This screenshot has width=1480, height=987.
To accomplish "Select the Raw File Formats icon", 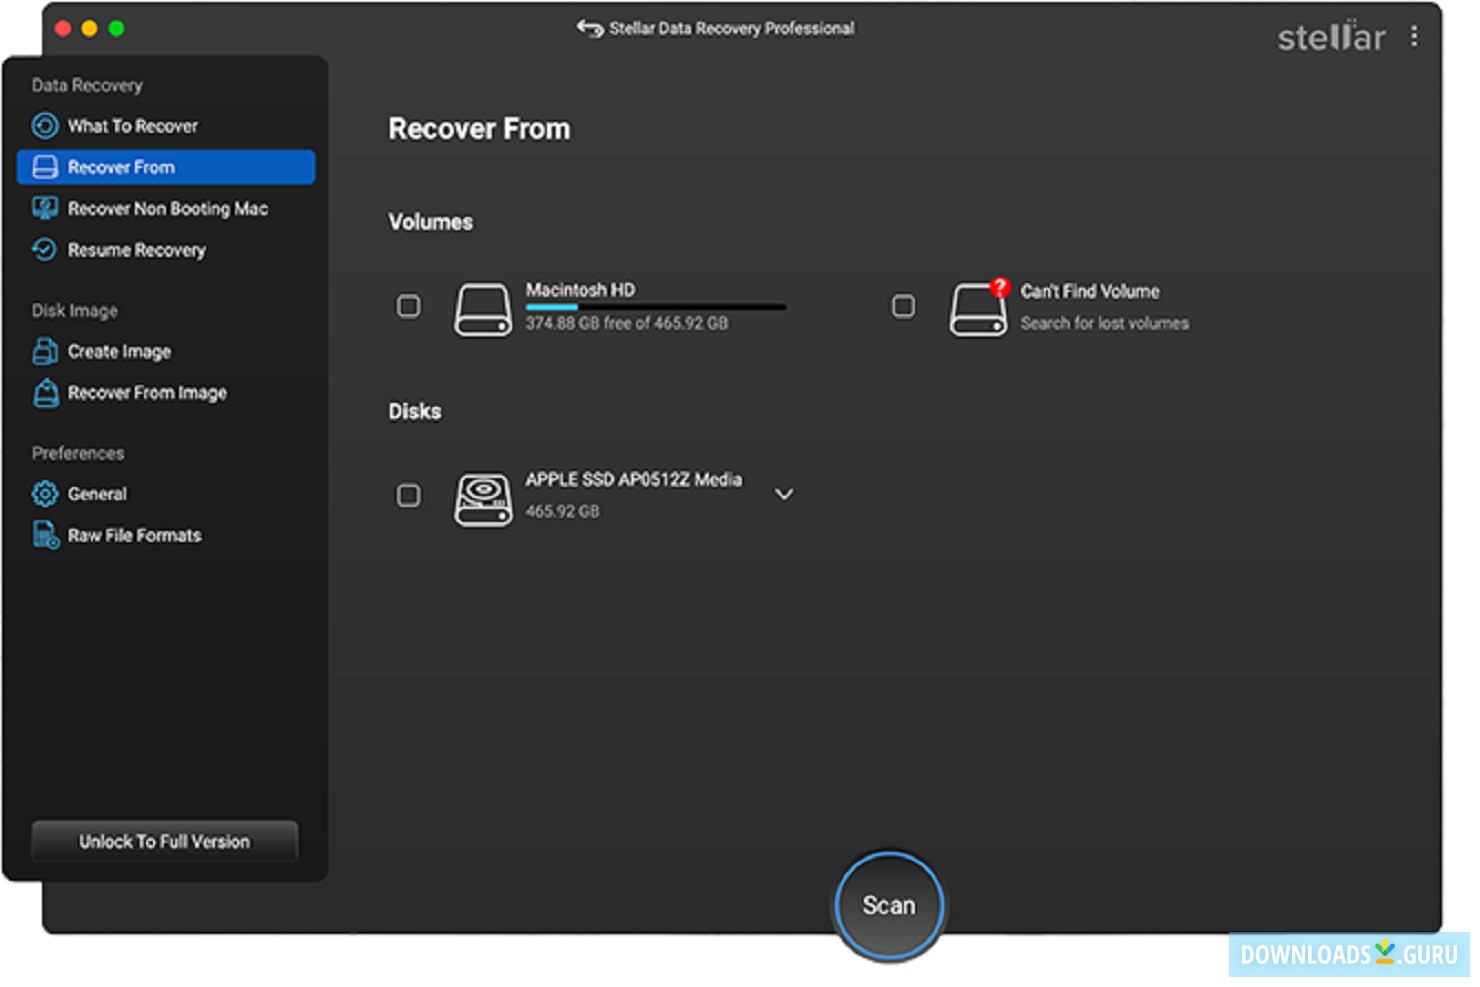I will tap(44, 534).
